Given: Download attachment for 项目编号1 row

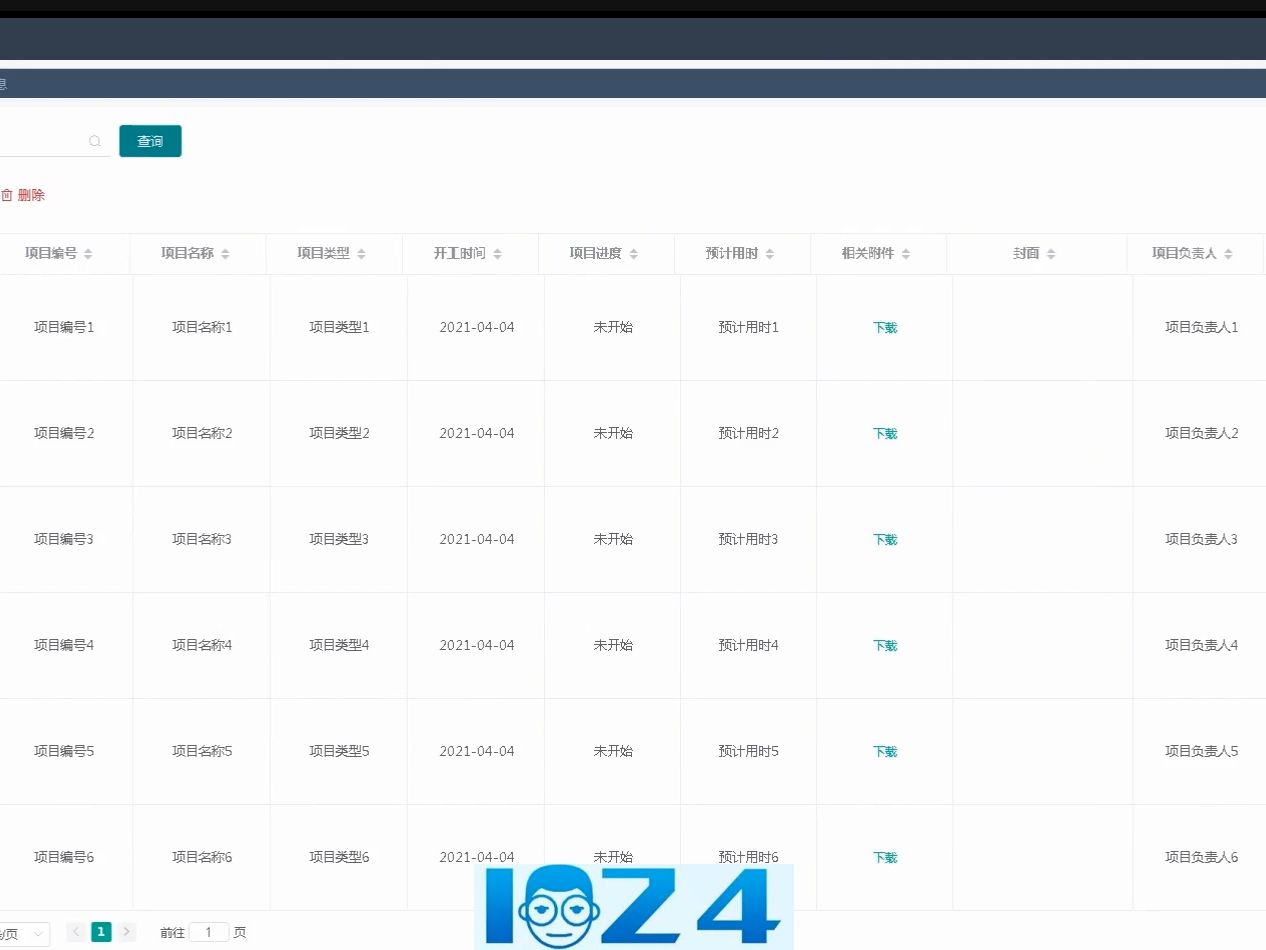Looking at the screenshot, I should (x=884, y=327).
